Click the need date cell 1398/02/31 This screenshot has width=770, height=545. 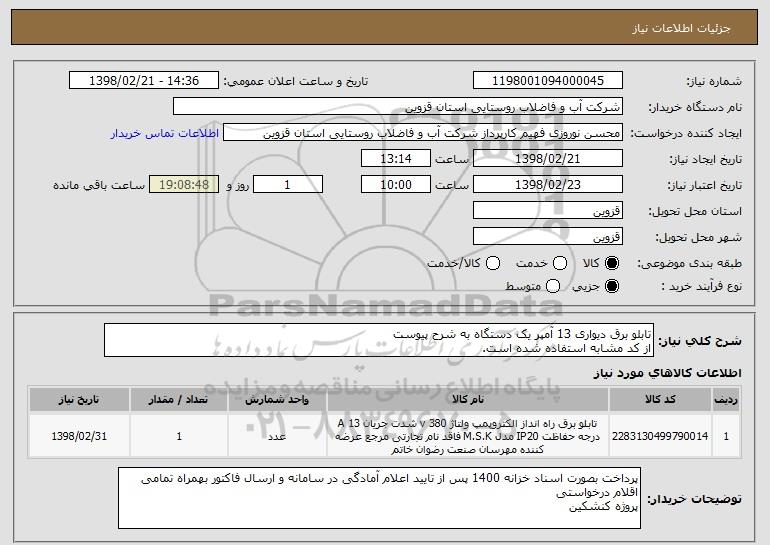click(x=79, y=436)
